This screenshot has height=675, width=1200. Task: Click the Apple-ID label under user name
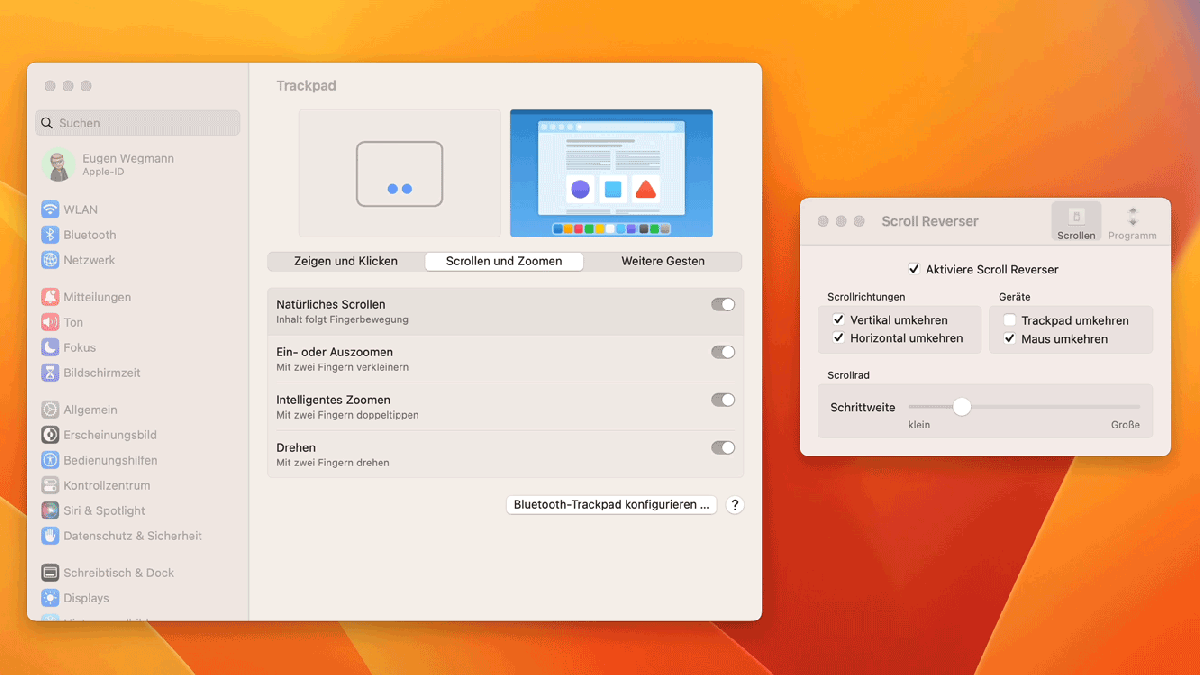(103, 172)
